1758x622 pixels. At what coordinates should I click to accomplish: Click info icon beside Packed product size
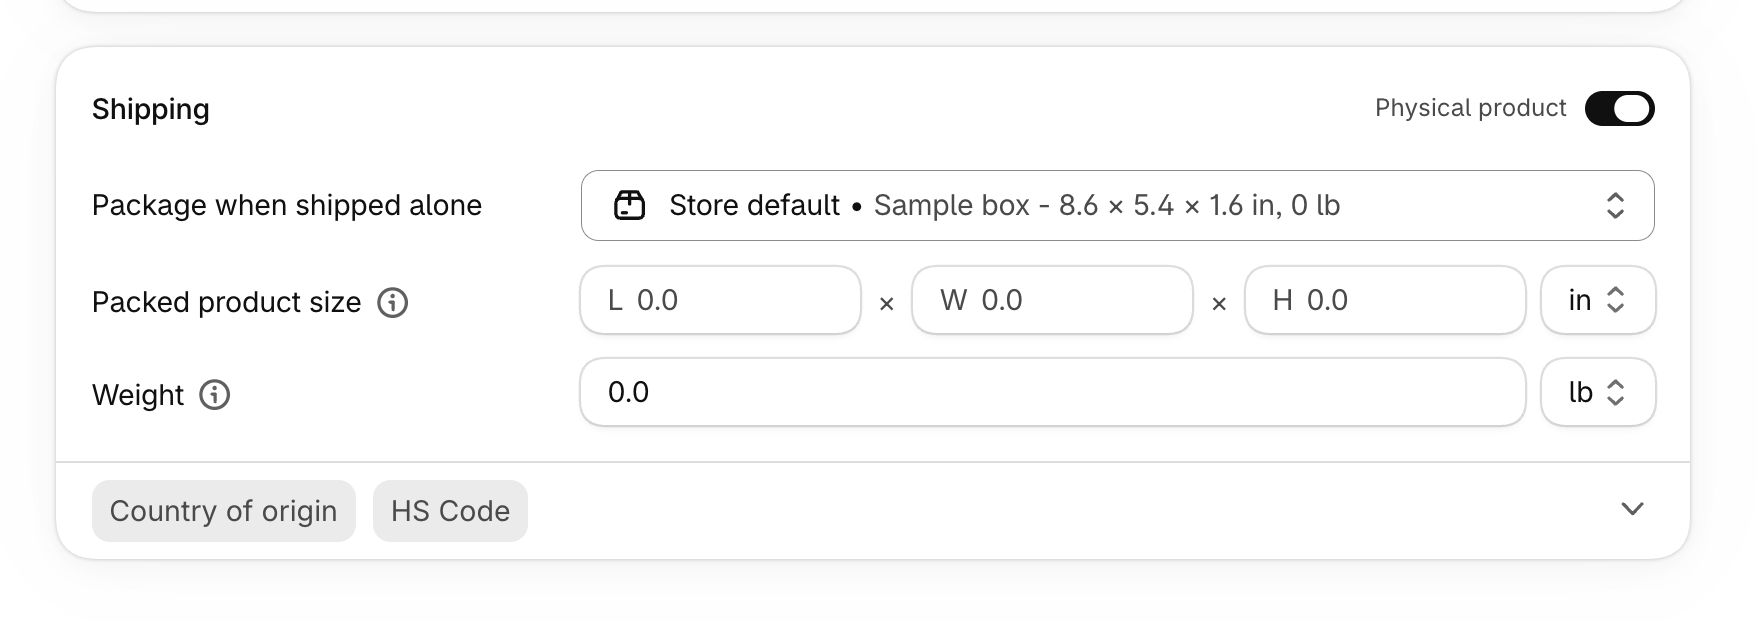(x=392, y=302)
